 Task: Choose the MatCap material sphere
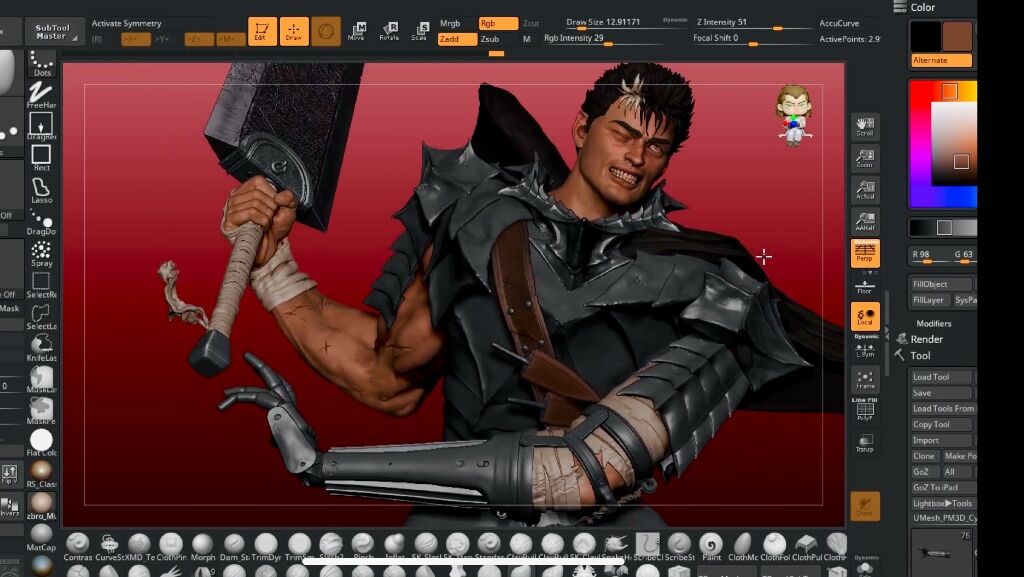pyautogui.click(x=41, y=537)
